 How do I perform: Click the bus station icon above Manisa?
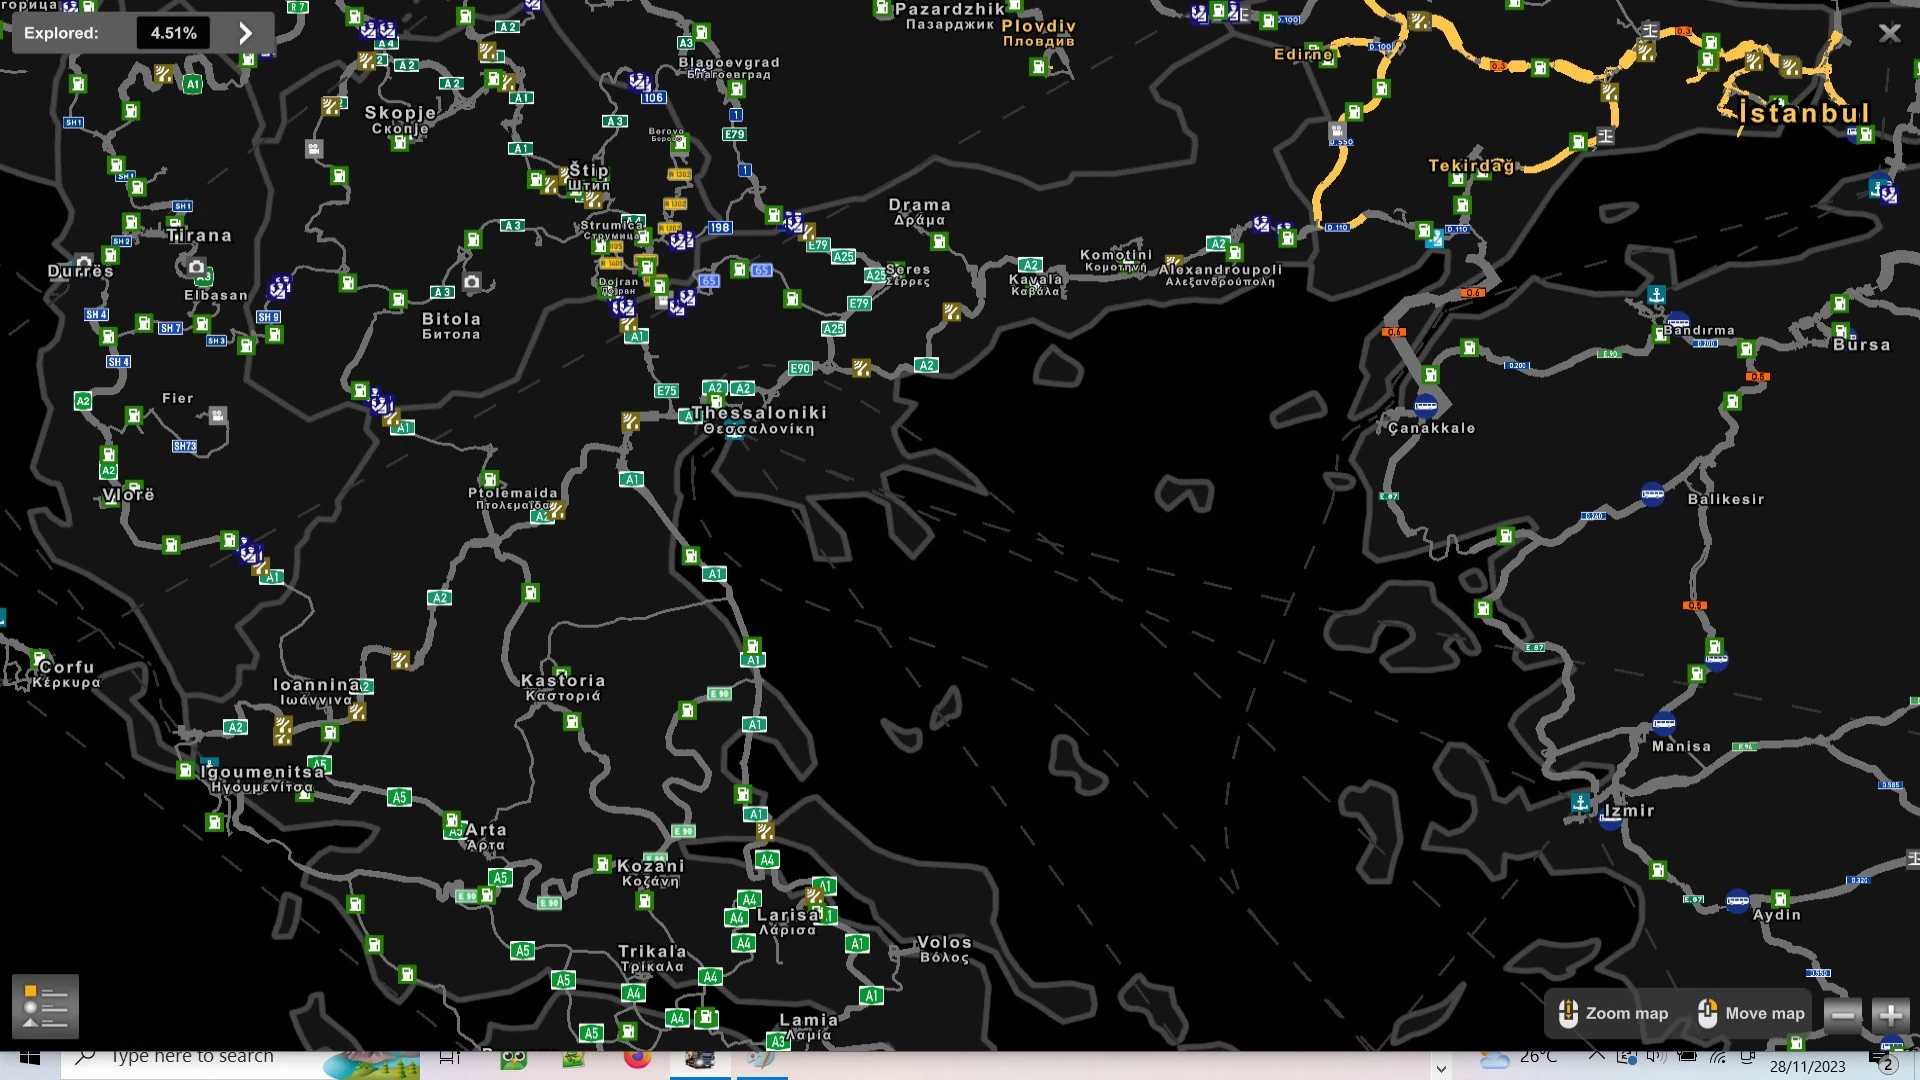[x=1664, y=722]
